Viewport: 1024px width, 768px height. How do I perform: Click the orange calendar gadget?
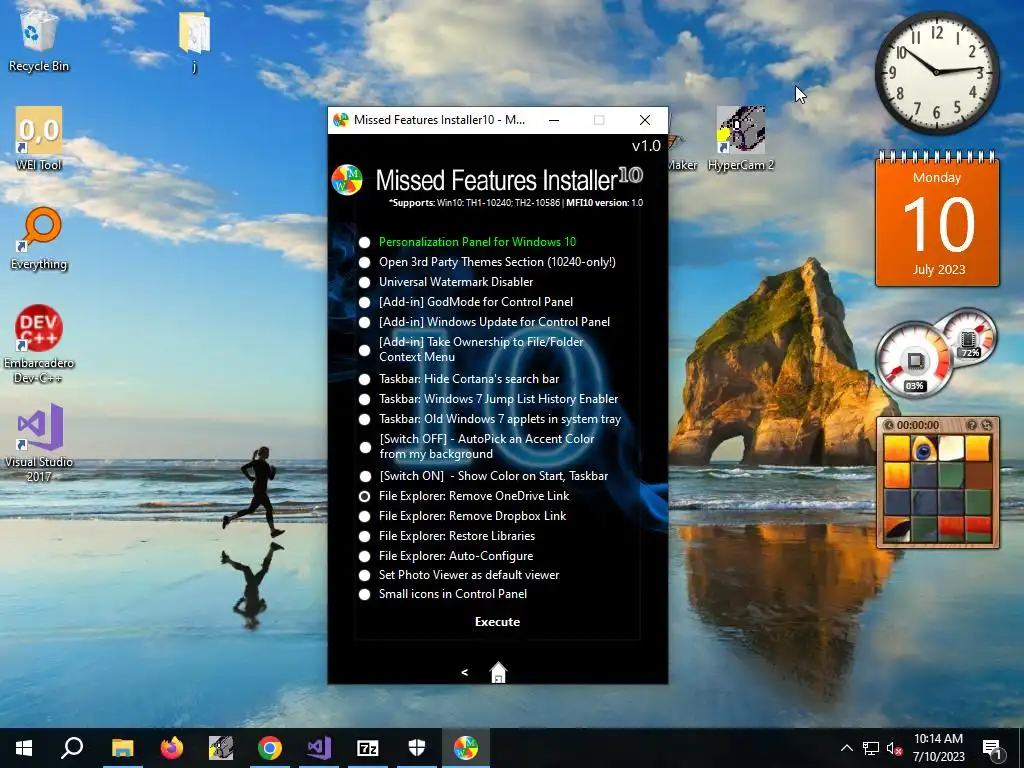click(937, 218)
